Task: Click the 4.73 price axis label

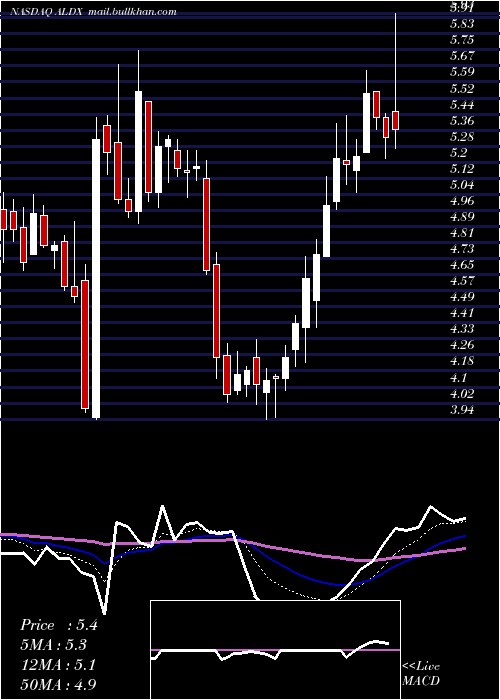Action: pyautogui.click(x=462, y=249)
